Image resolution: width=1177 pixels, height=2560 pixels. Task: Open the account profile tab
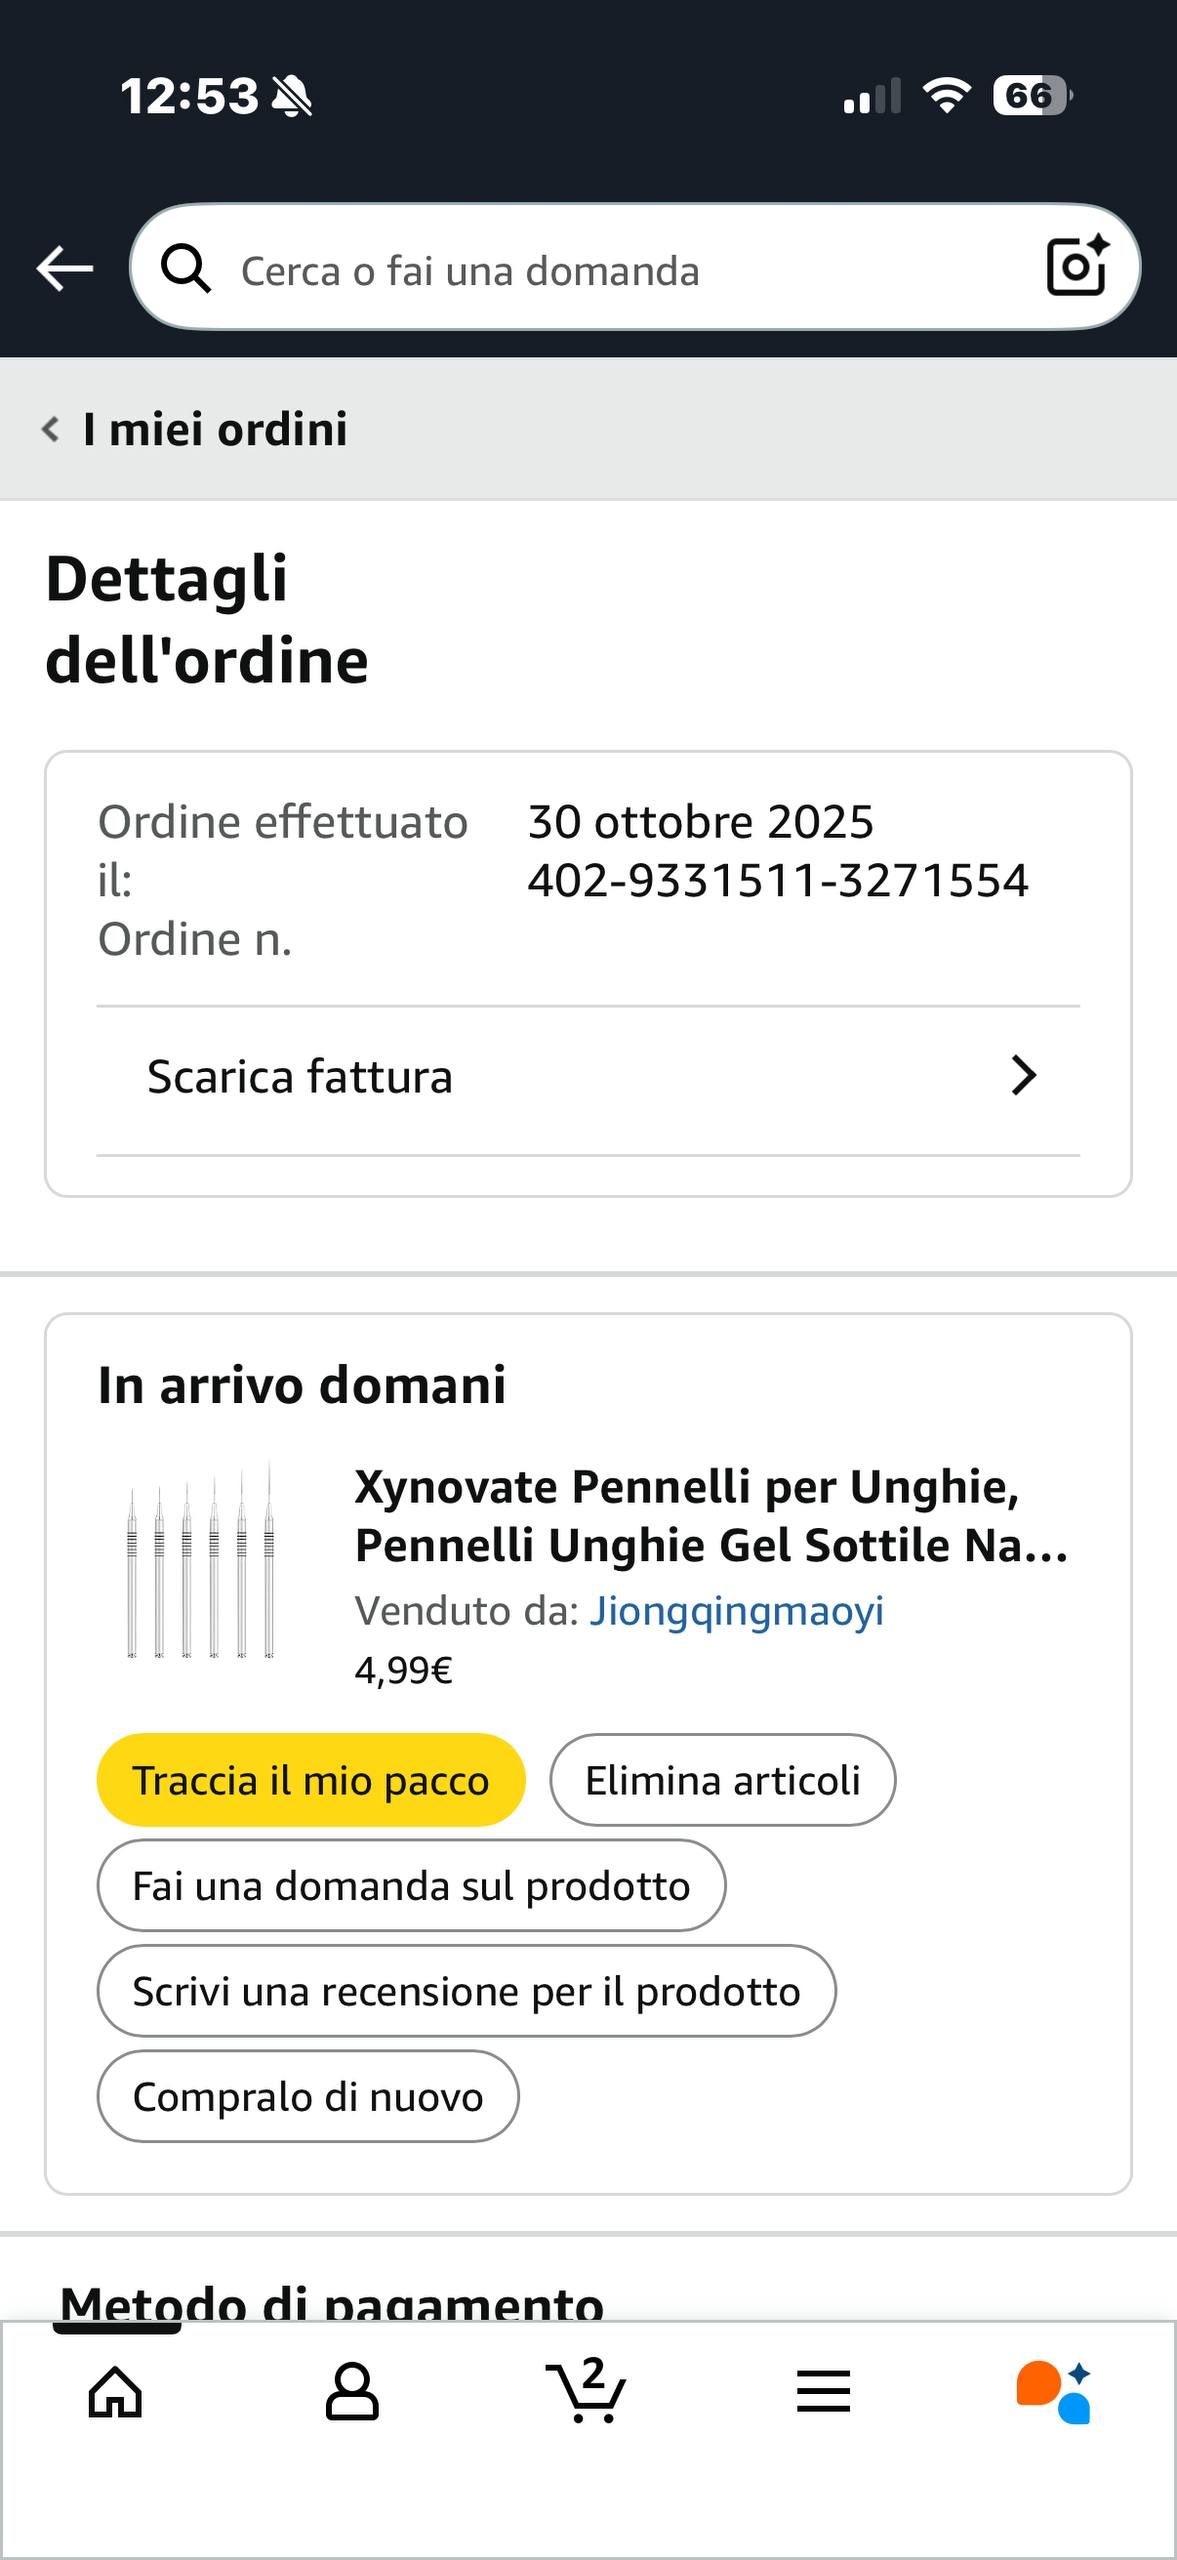(x=352, y=2392)
